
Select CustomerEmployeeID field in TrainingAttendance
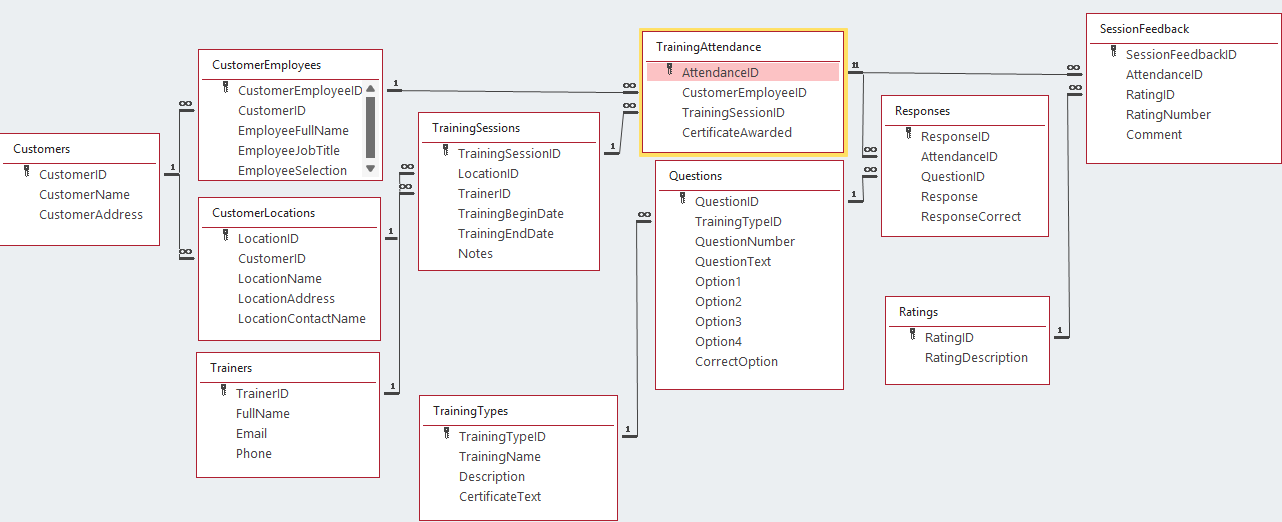[743, 92]
